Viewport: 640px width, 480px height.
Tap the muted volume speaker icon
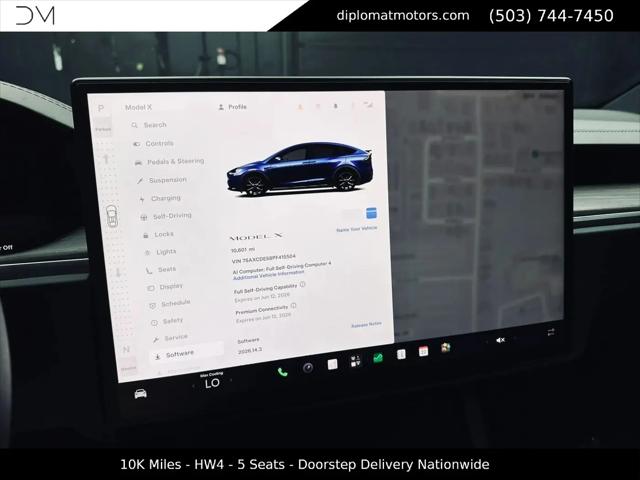pos(500,340)
